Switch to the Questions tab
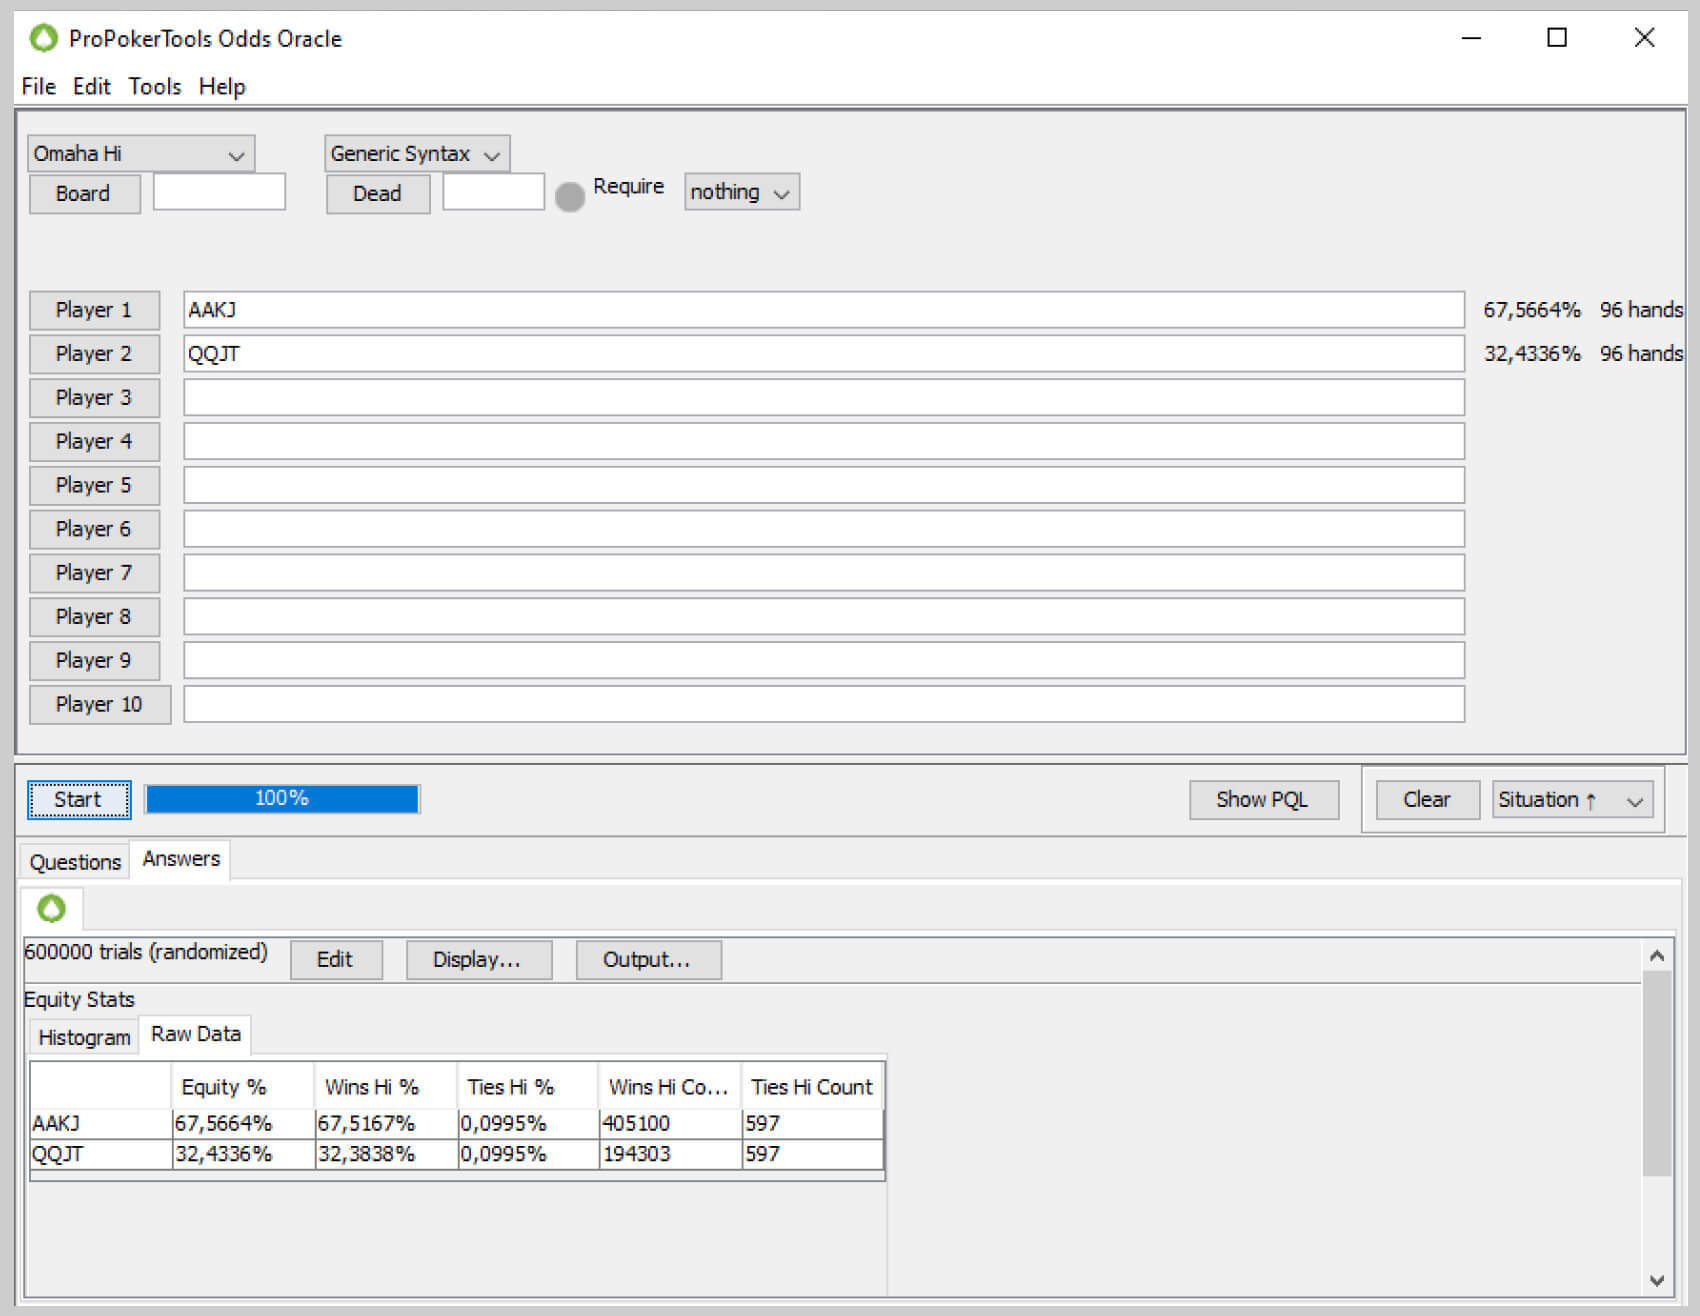Image resolution: width=1700 pixels, height=1316 pixels. point(75,862)
